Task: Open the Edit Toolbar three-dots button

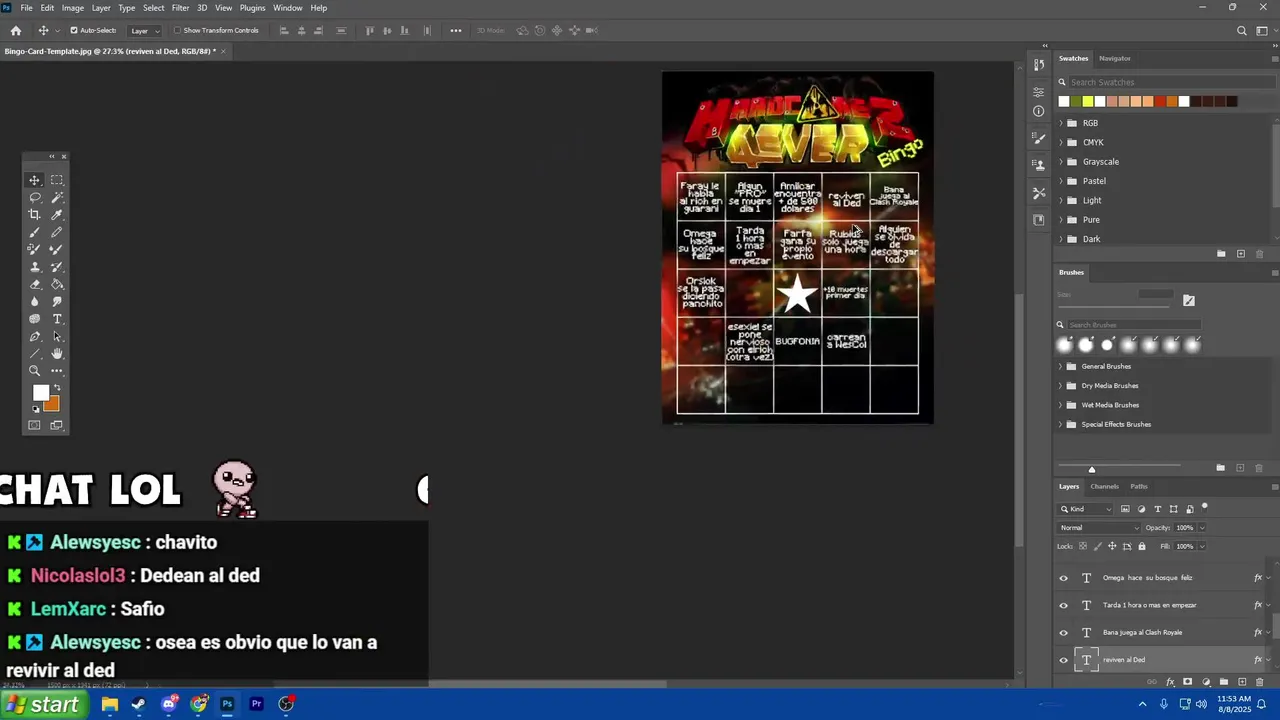Action: point(57,371)
